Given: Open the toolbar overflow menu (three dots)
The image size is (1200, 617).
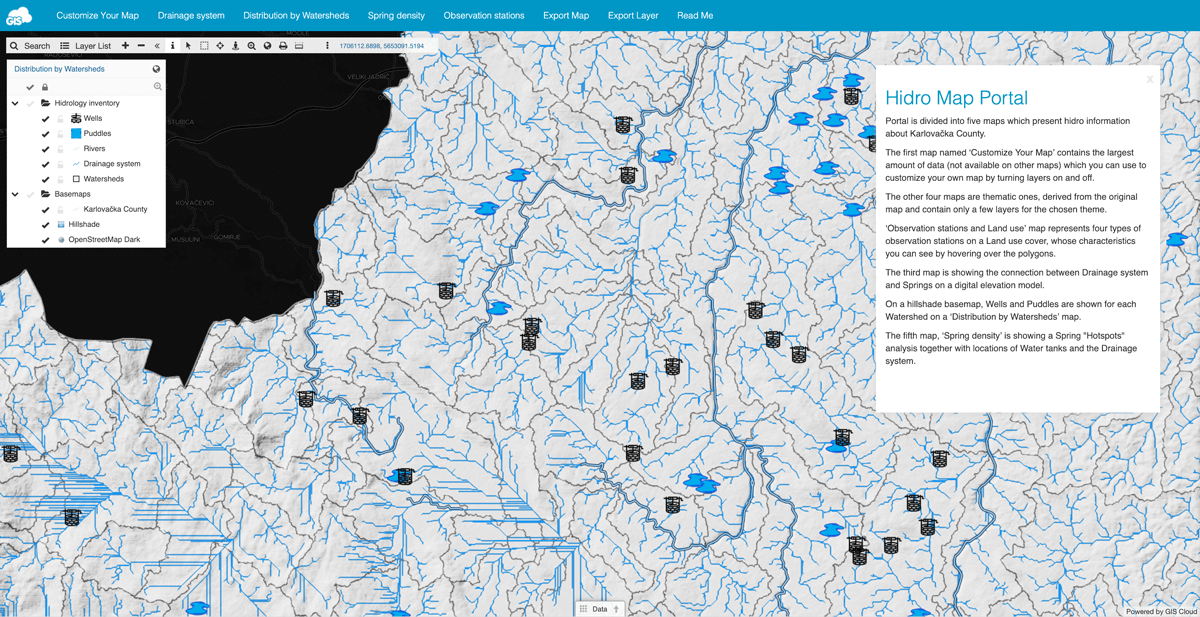Looking at the screenshot, I should click(325, 45).
